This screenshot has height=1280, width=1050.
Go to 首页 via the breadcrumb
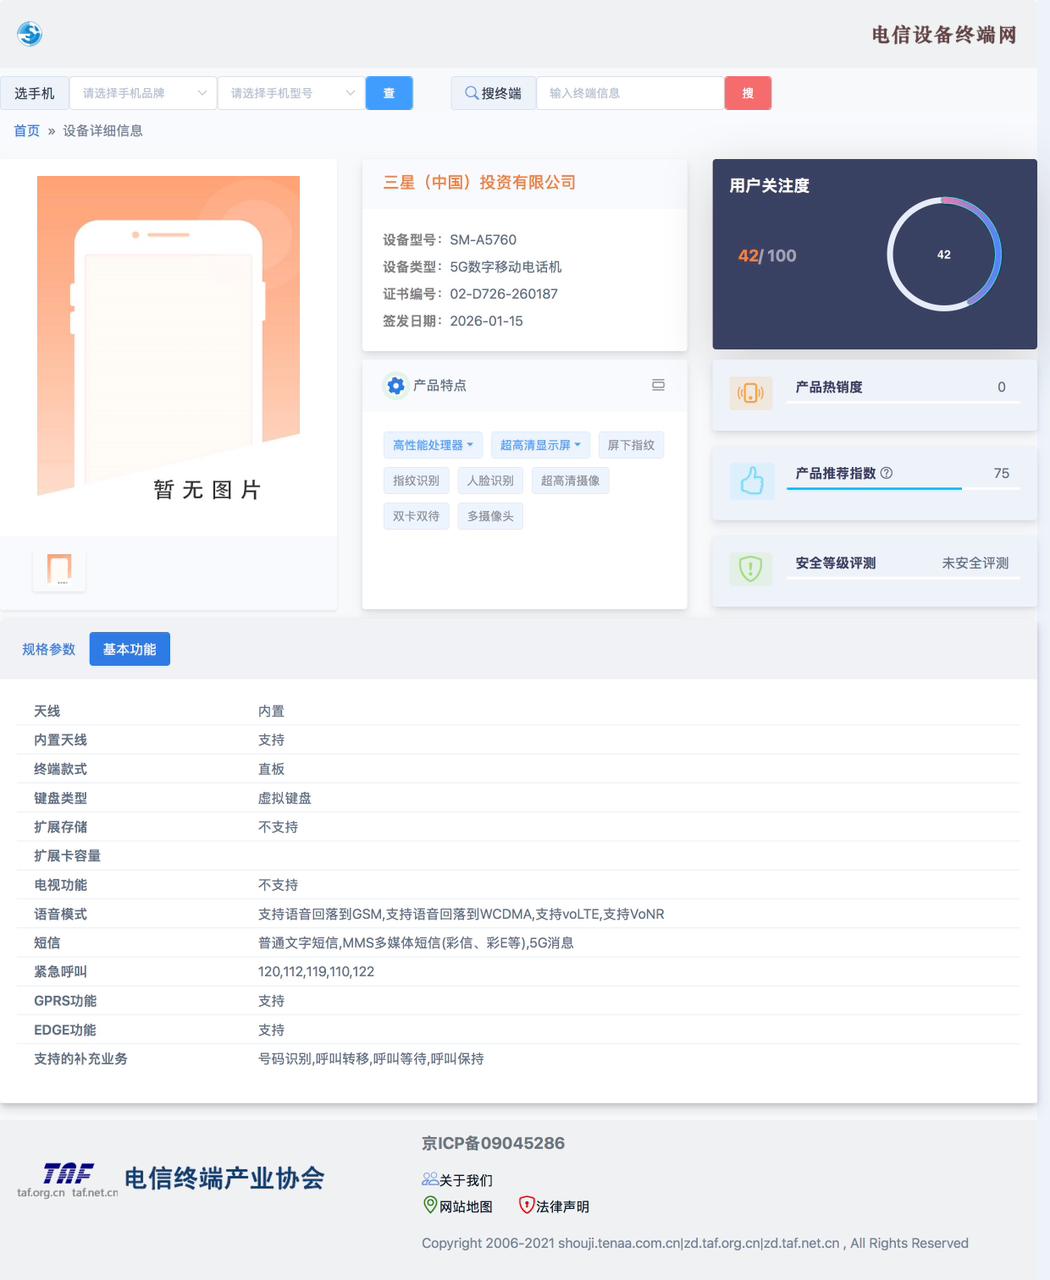[27, 131]
